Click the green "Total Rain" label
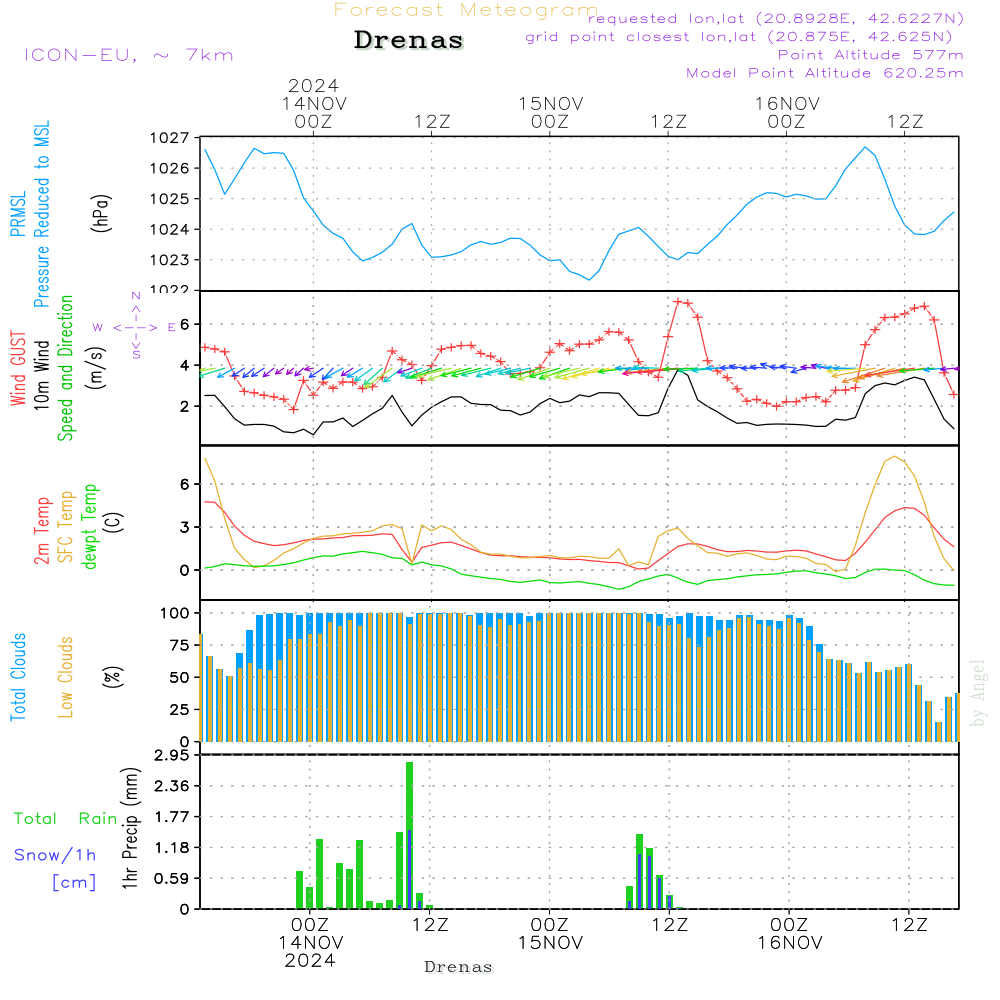 [66, 818]
